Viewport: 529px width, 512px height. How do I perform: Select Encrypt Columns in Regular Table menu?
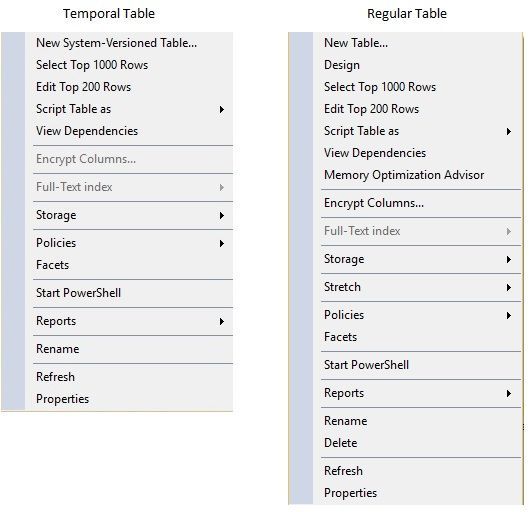click(x=417, y=203)
